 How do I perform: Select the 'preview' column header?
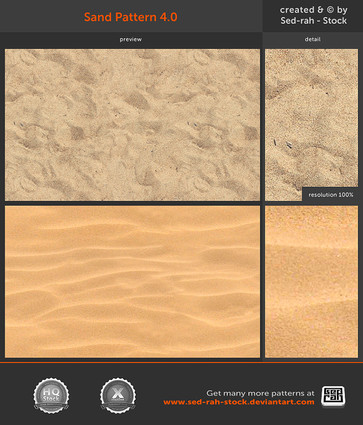coord(131,39)
